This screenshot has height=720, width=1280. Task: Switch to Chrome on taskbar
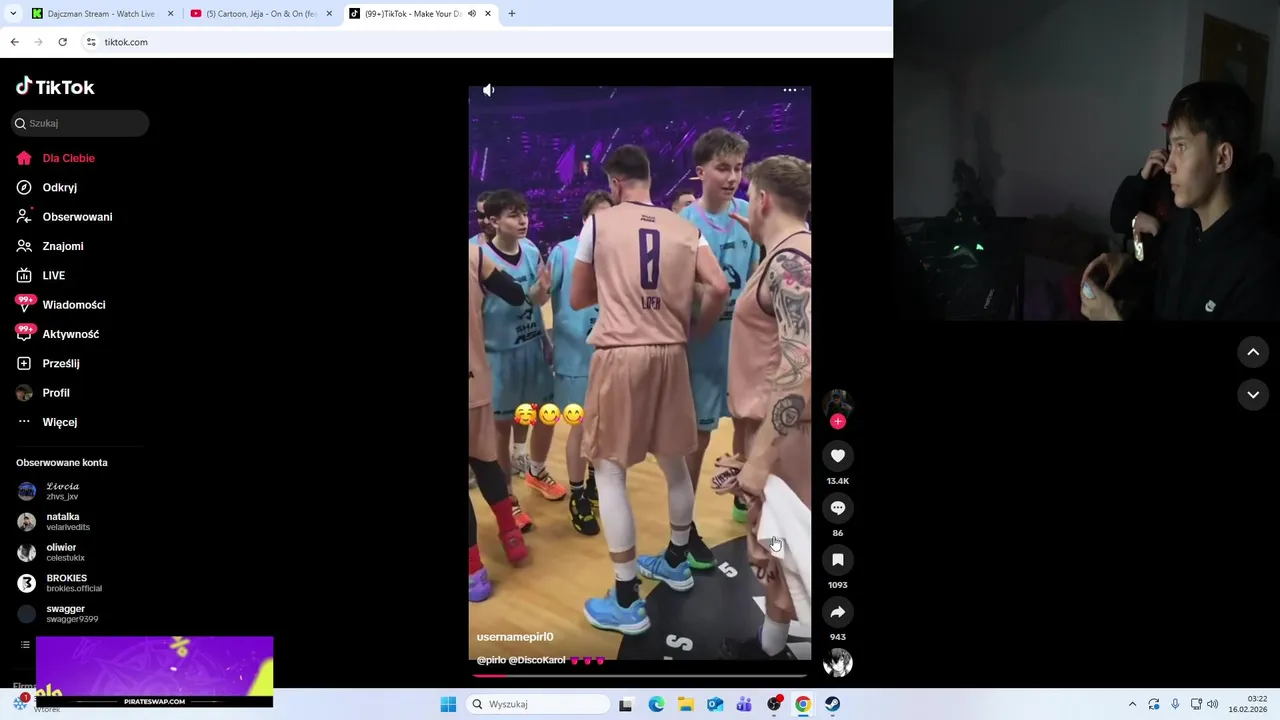803,704
